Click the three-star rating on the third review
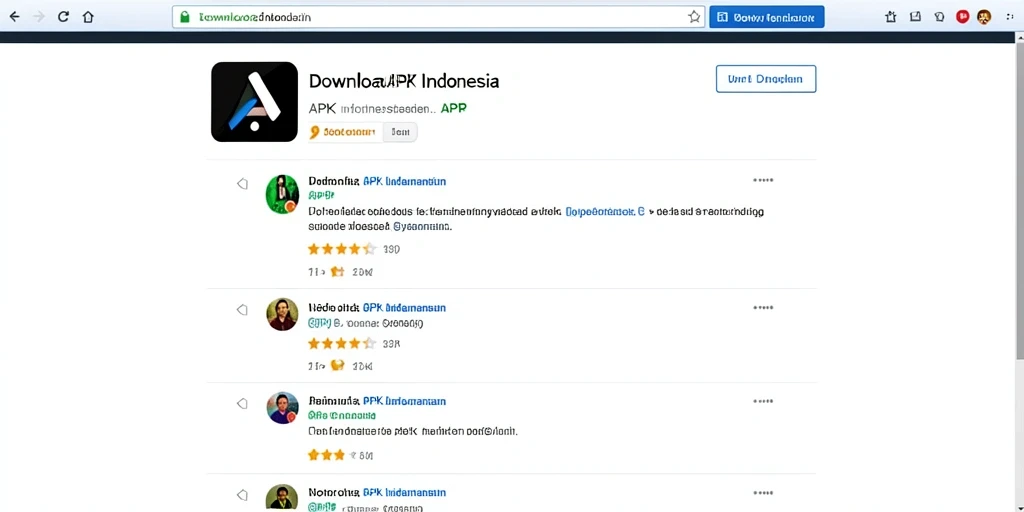 click(326, 455)
